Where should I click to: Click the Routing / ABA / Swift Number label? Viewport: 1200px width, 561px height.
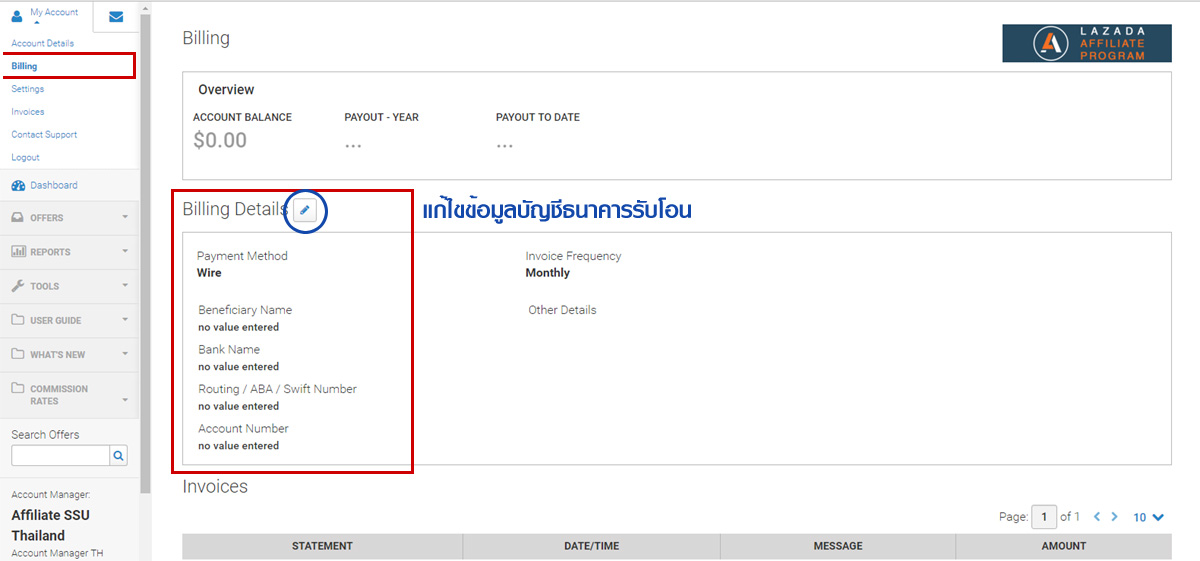click(277, 389)
